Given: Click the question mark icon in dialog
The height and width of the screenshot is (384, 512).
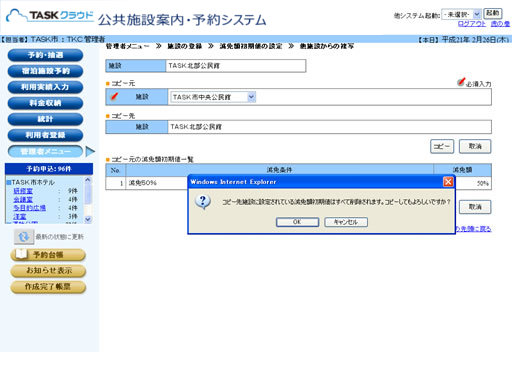Looking at the screenshot, I should coord(203,202).
